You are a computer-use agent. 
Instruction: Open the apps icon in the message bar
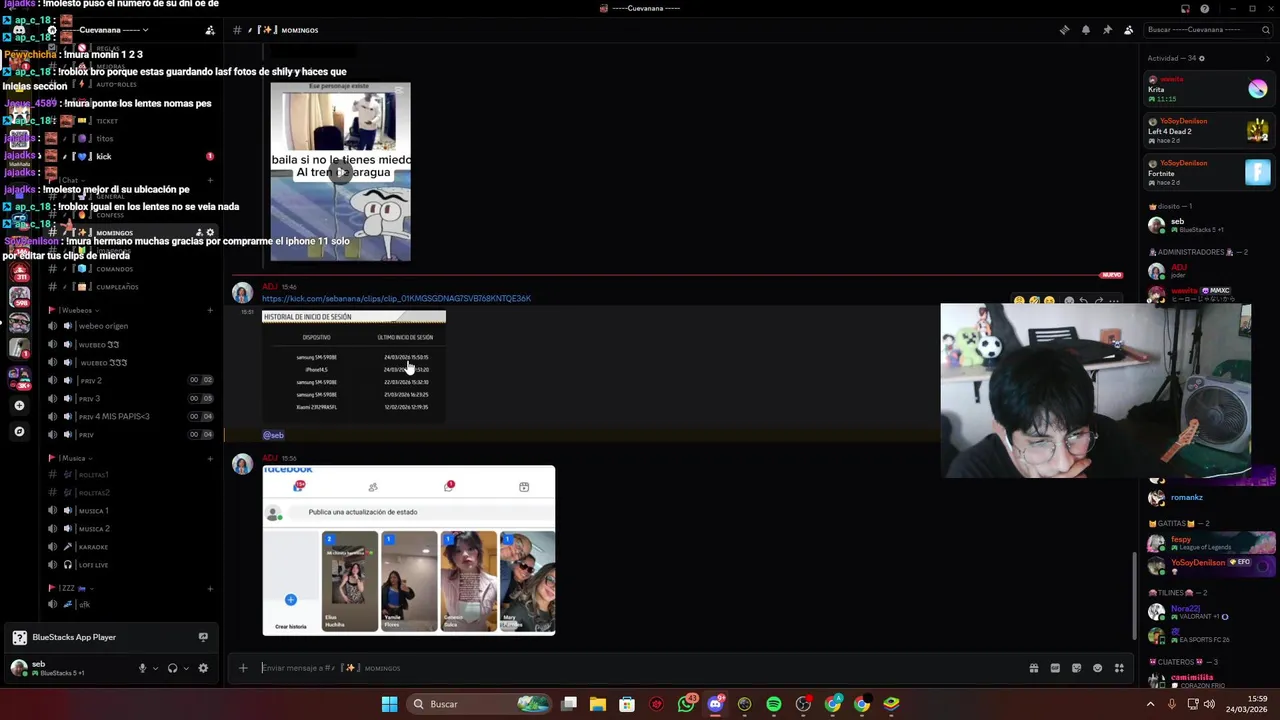click(x=1119, y=668)
